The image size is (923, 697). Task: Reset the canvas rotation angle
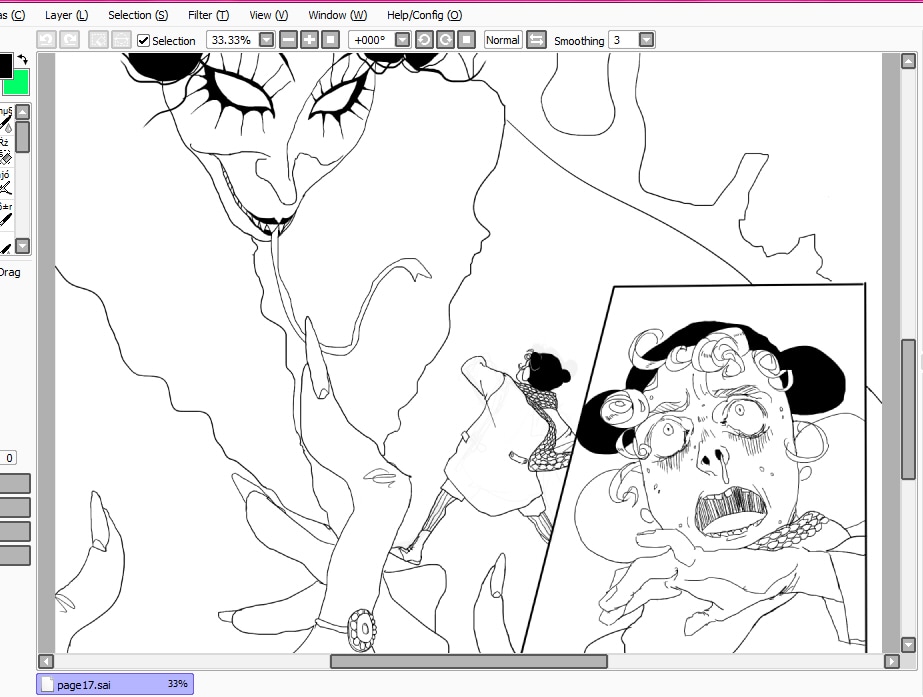(466, 40)
